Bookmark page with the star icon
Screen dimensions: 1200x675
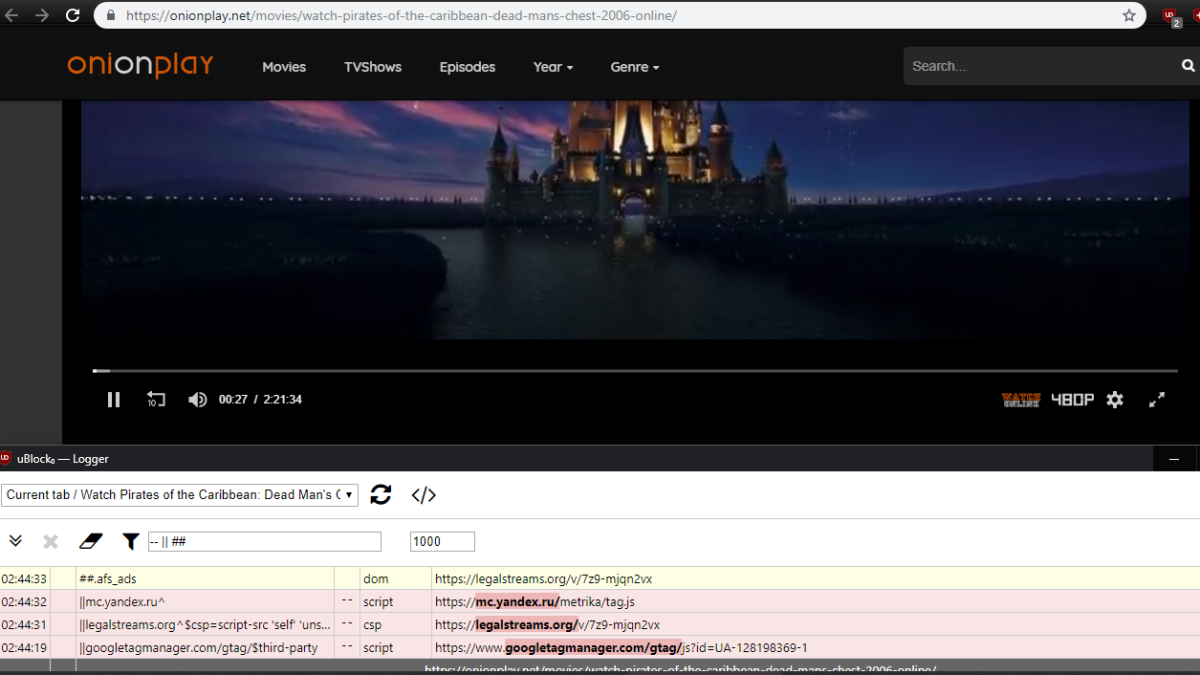(1129, 15)
